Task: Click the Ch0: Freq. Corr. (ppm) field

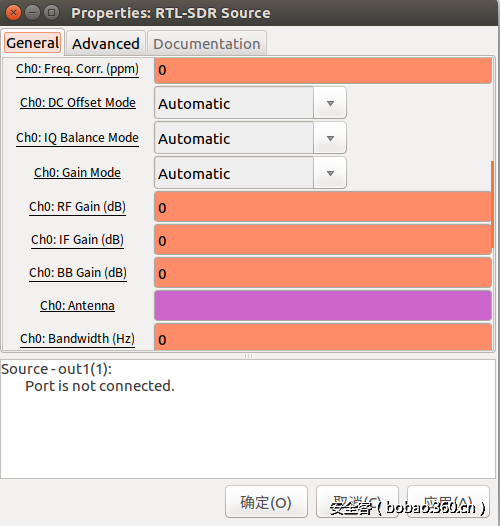Action: coord(323,70)
